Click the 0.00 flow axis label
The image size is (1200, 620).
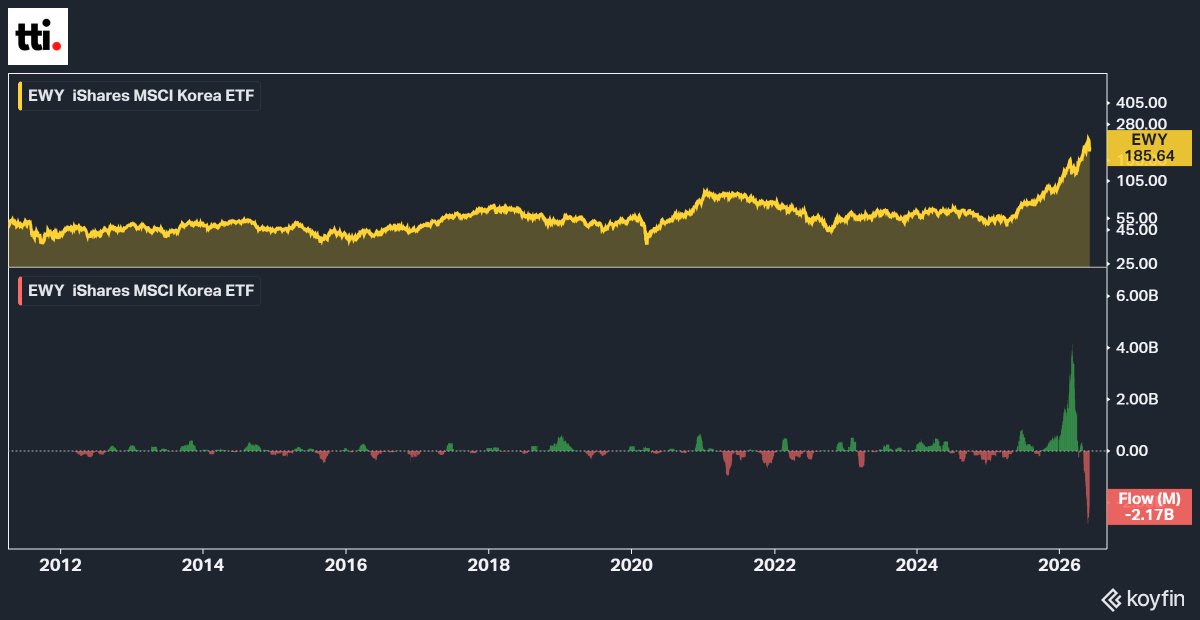1133,451
